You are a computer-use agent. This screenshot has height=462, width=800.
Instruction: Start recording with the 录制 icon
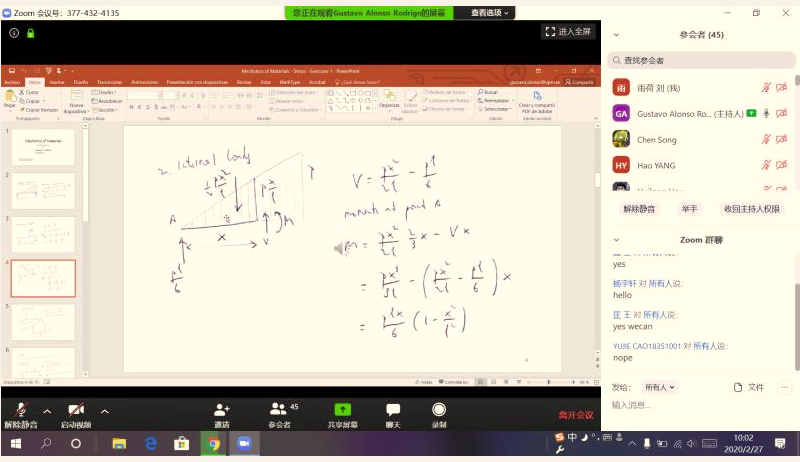tap(438, 410)
